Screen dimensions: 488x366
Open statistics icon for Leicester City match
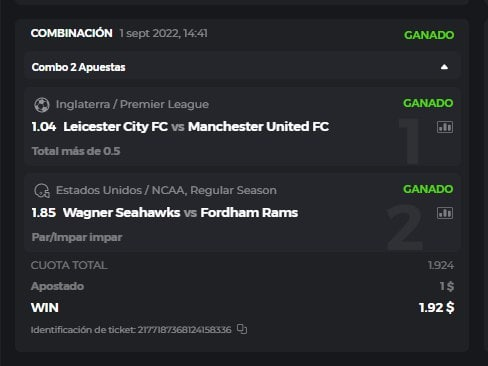tap(445, 127)
